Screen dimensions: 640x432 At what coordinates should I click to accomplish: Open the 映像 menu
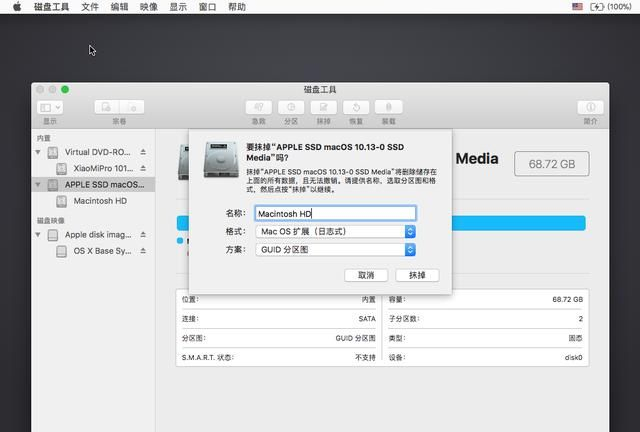point(149,7)
